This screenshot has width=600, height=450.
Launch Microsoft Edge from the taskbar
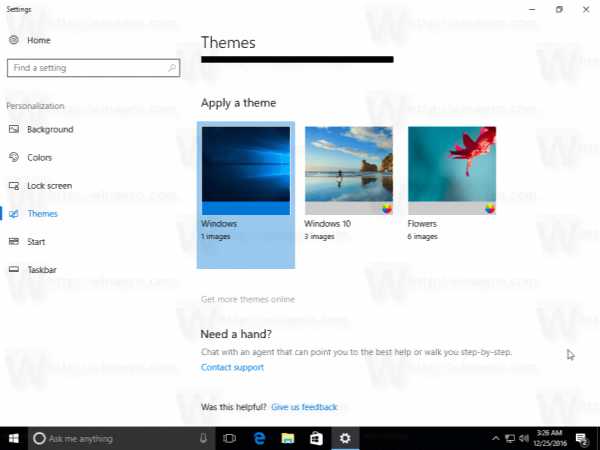258,438
